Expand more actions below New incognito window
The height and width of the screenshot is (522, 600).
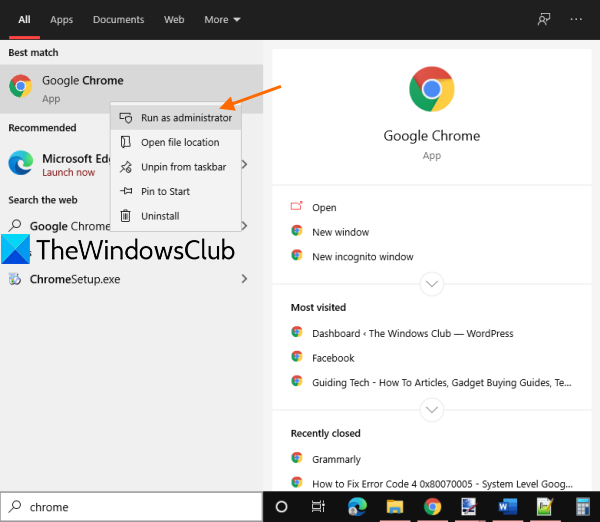432,284
